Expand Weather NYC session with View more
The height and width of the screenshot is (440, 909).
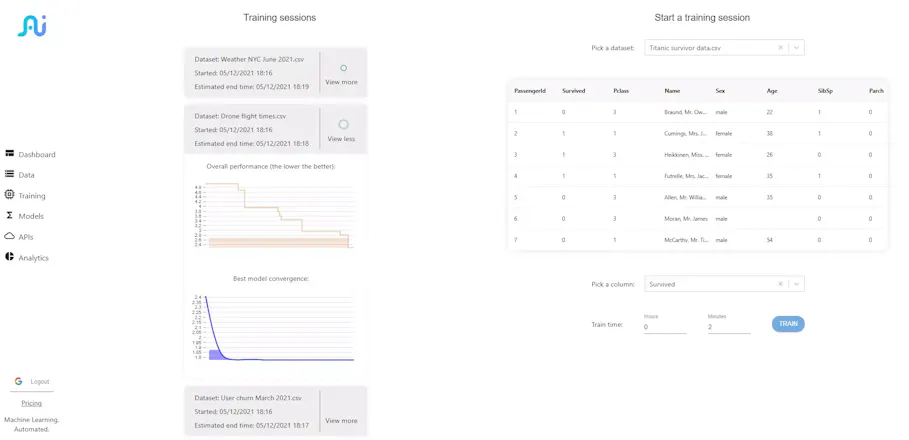341,82
